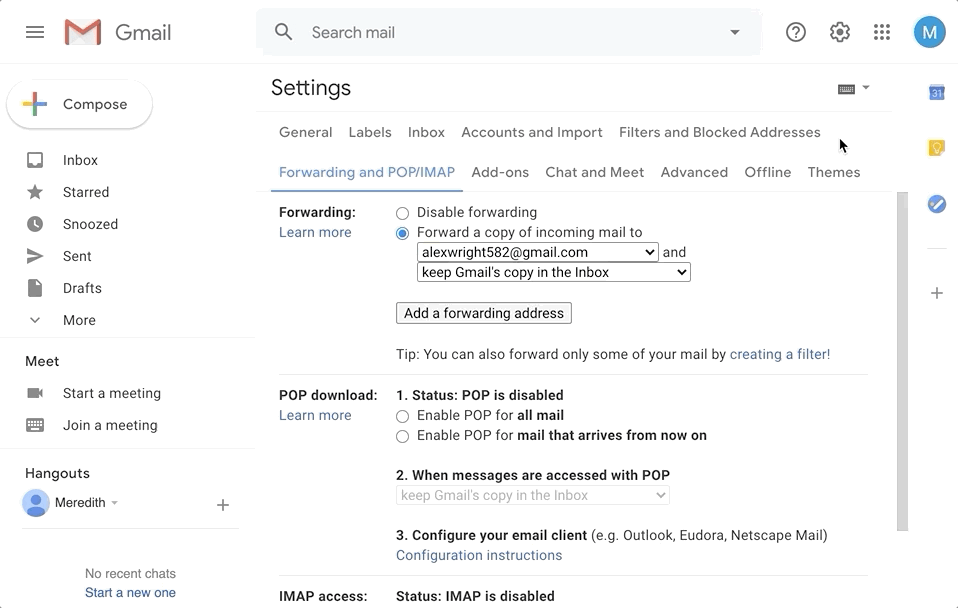Expand the input tools dropdown arrow
The image size is (958, 608).
click(866, 88)
